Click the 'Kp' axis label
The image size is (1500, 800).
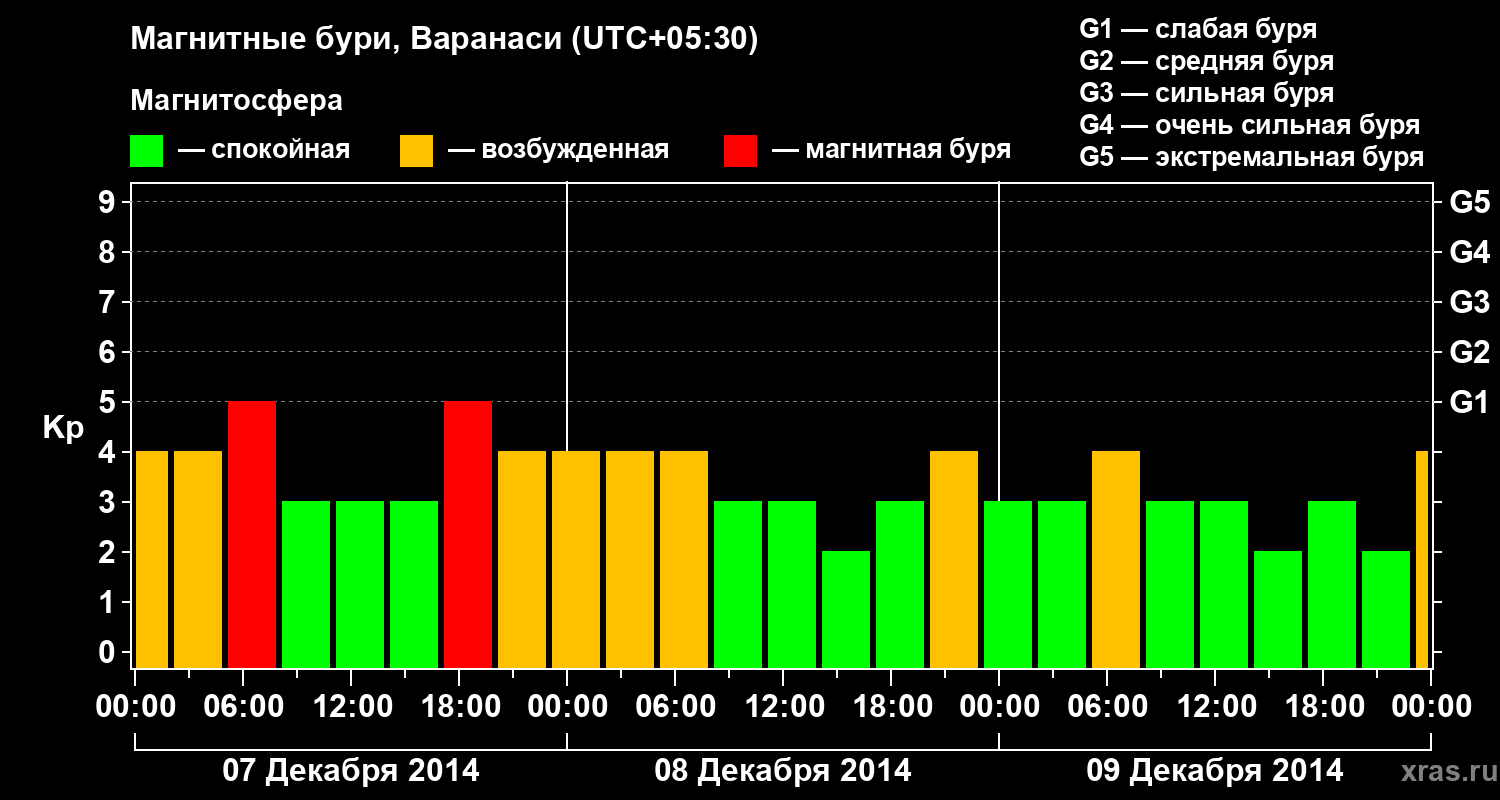pyautogui.click(x=63, y=428)
